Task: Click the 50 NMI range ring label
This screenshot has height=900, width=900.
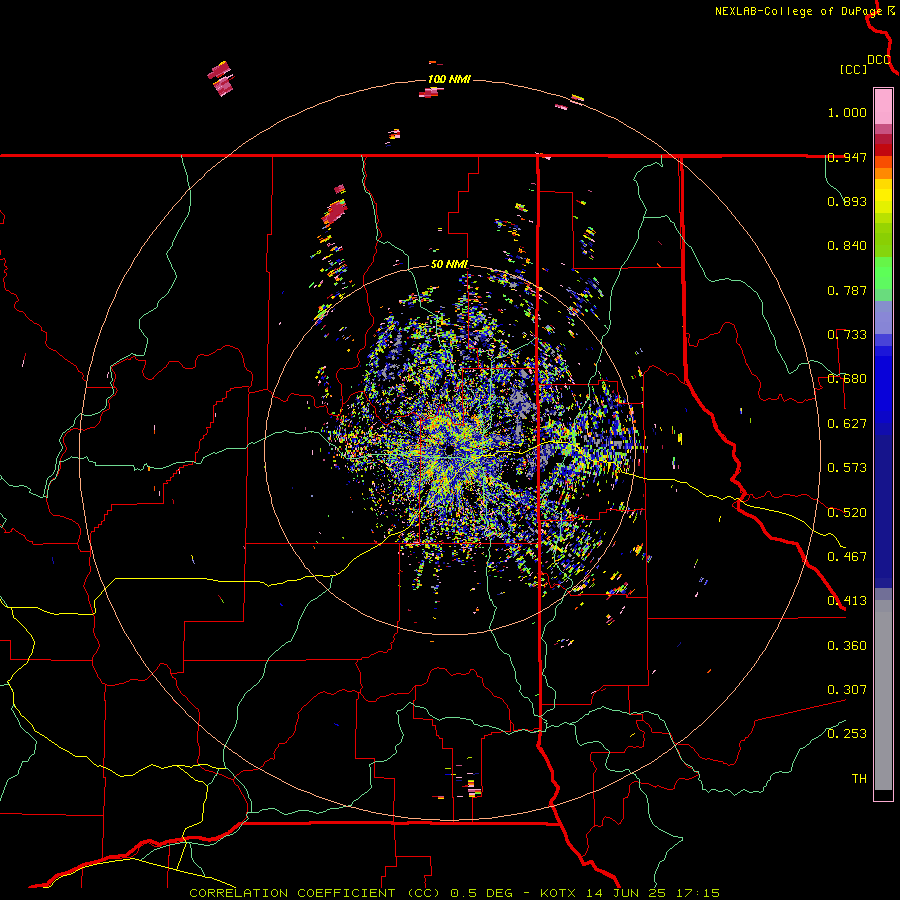Action: pos(449,264)
